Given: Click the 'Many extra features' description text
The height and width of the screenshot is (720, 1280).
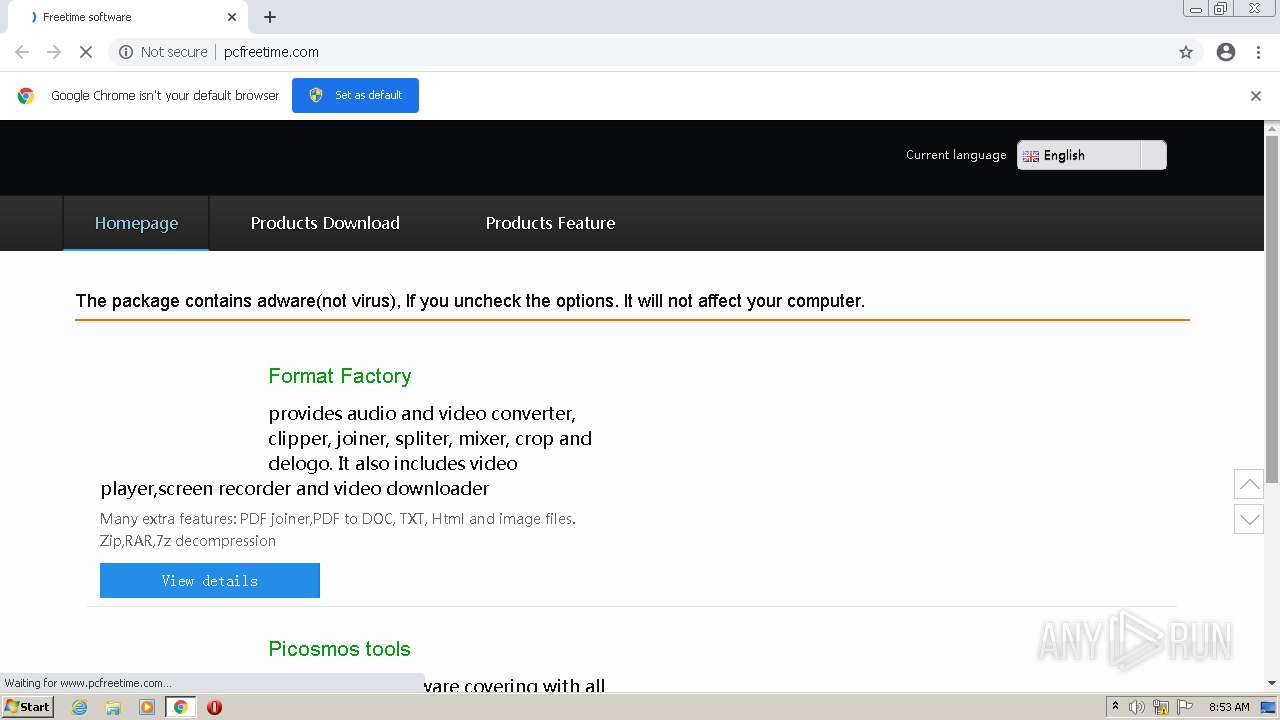Looking at the screenshot, I should pyautogui.click(x=338, y=529).
